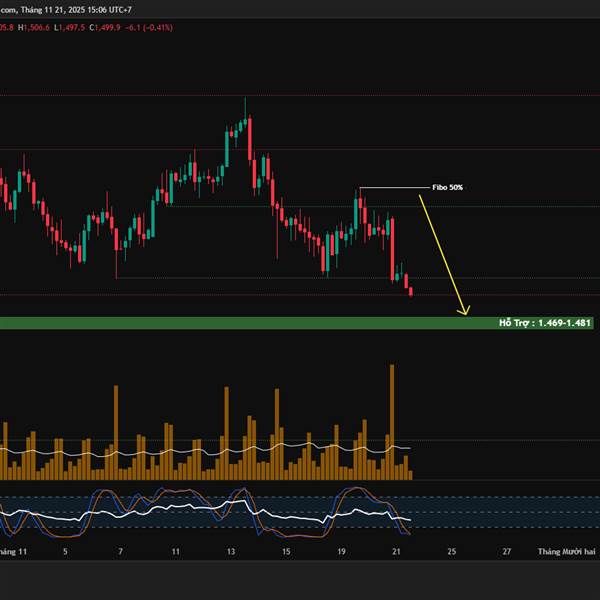Click the close price value C1,499.9
The width and height of the screenshot is (600, 600).
105,28
